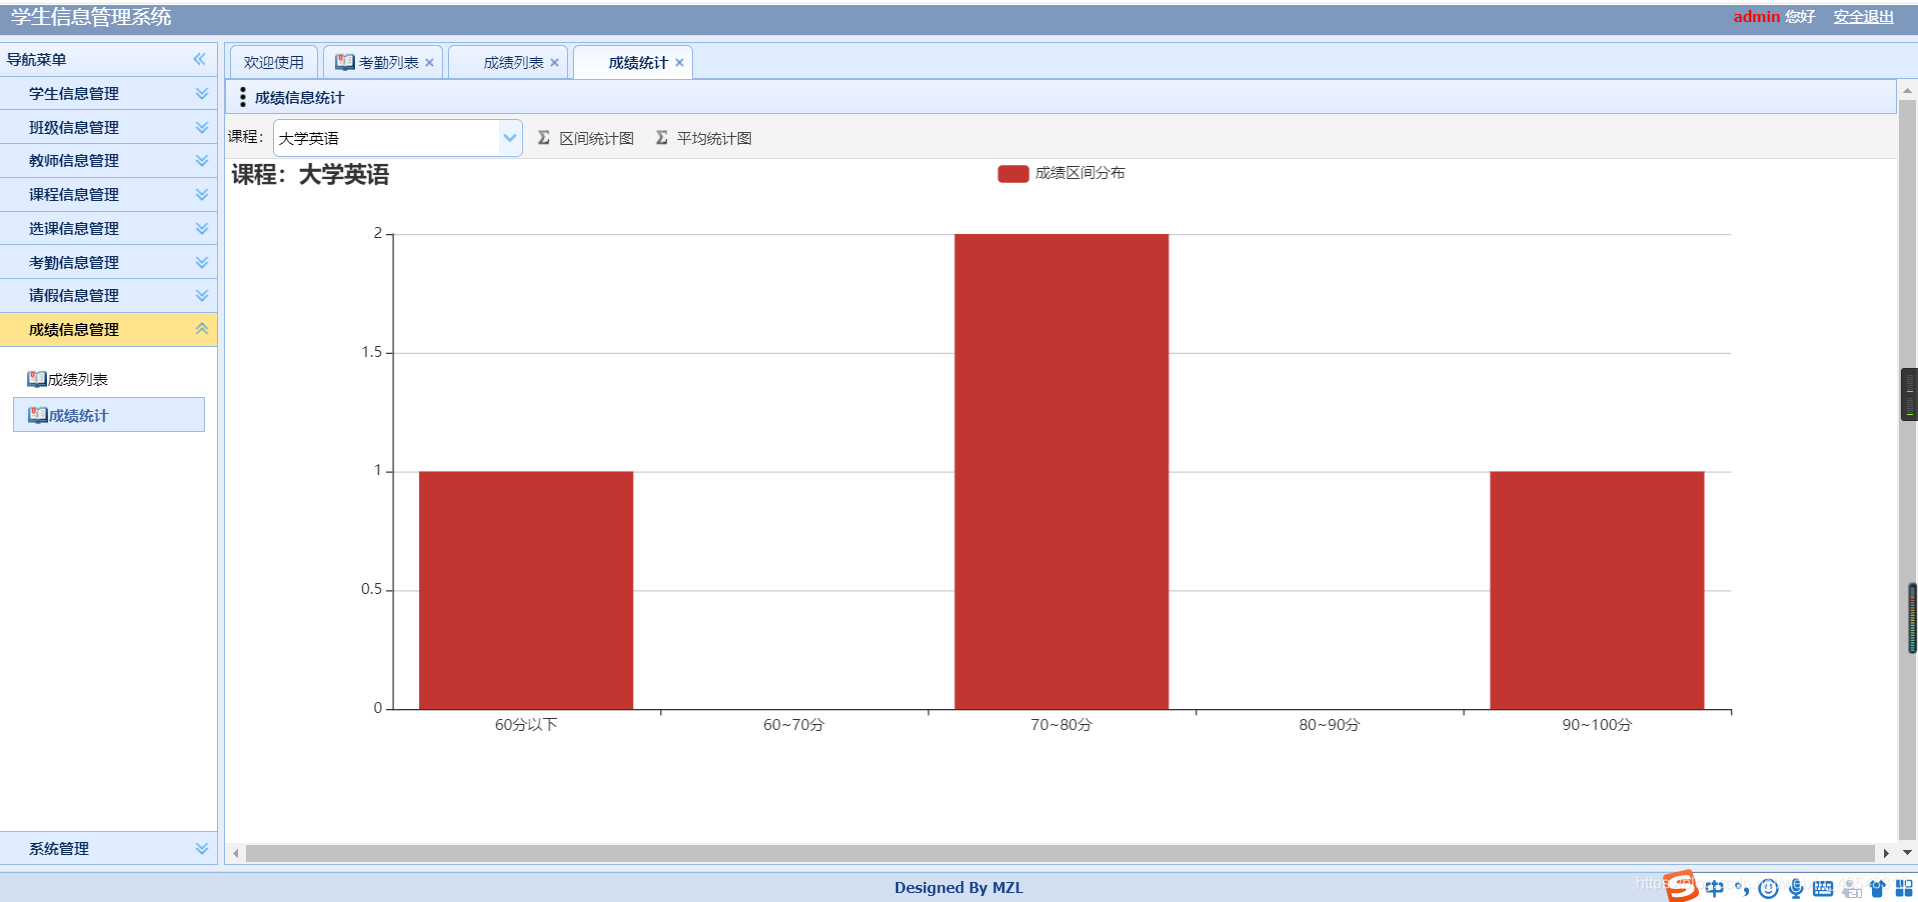Click the vertical scrollbar up arrow
The image size is (1918, 902).
[1907, 90]
